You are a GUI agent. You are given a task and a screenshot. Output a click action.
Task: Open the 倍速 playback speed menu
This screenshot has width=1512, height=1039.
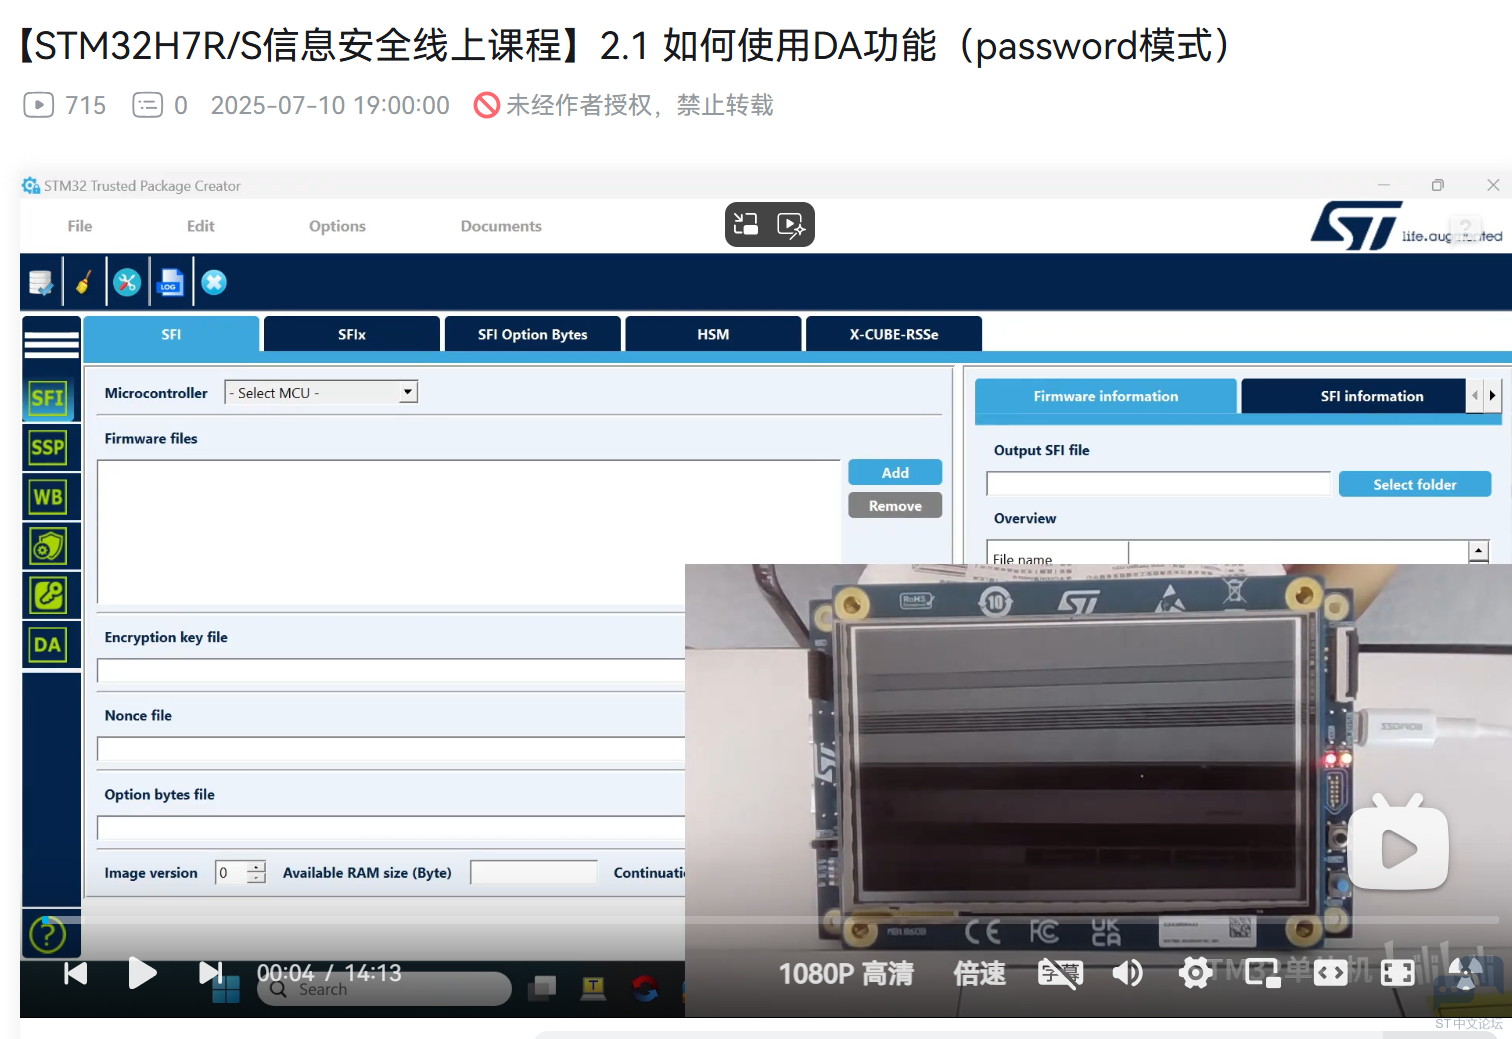(980, 973)
